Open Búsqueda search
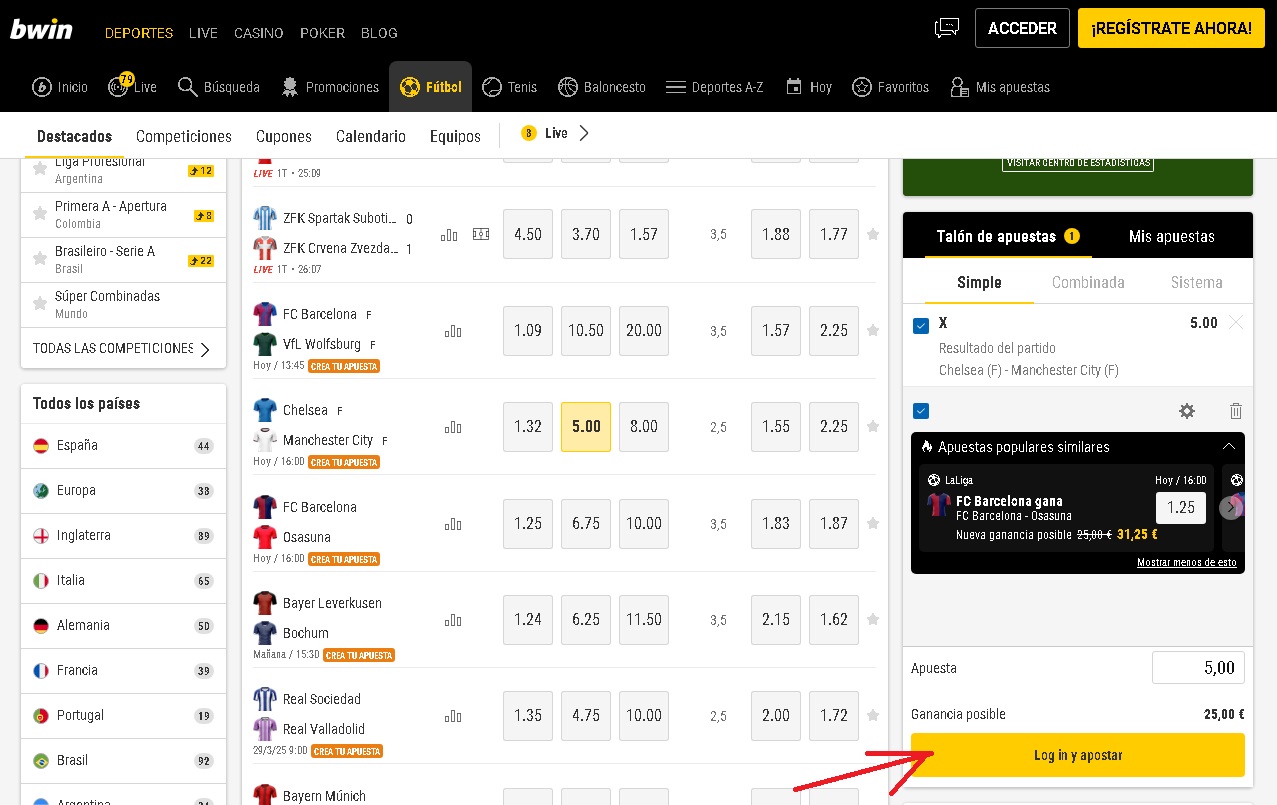 (x=219, y=87)
